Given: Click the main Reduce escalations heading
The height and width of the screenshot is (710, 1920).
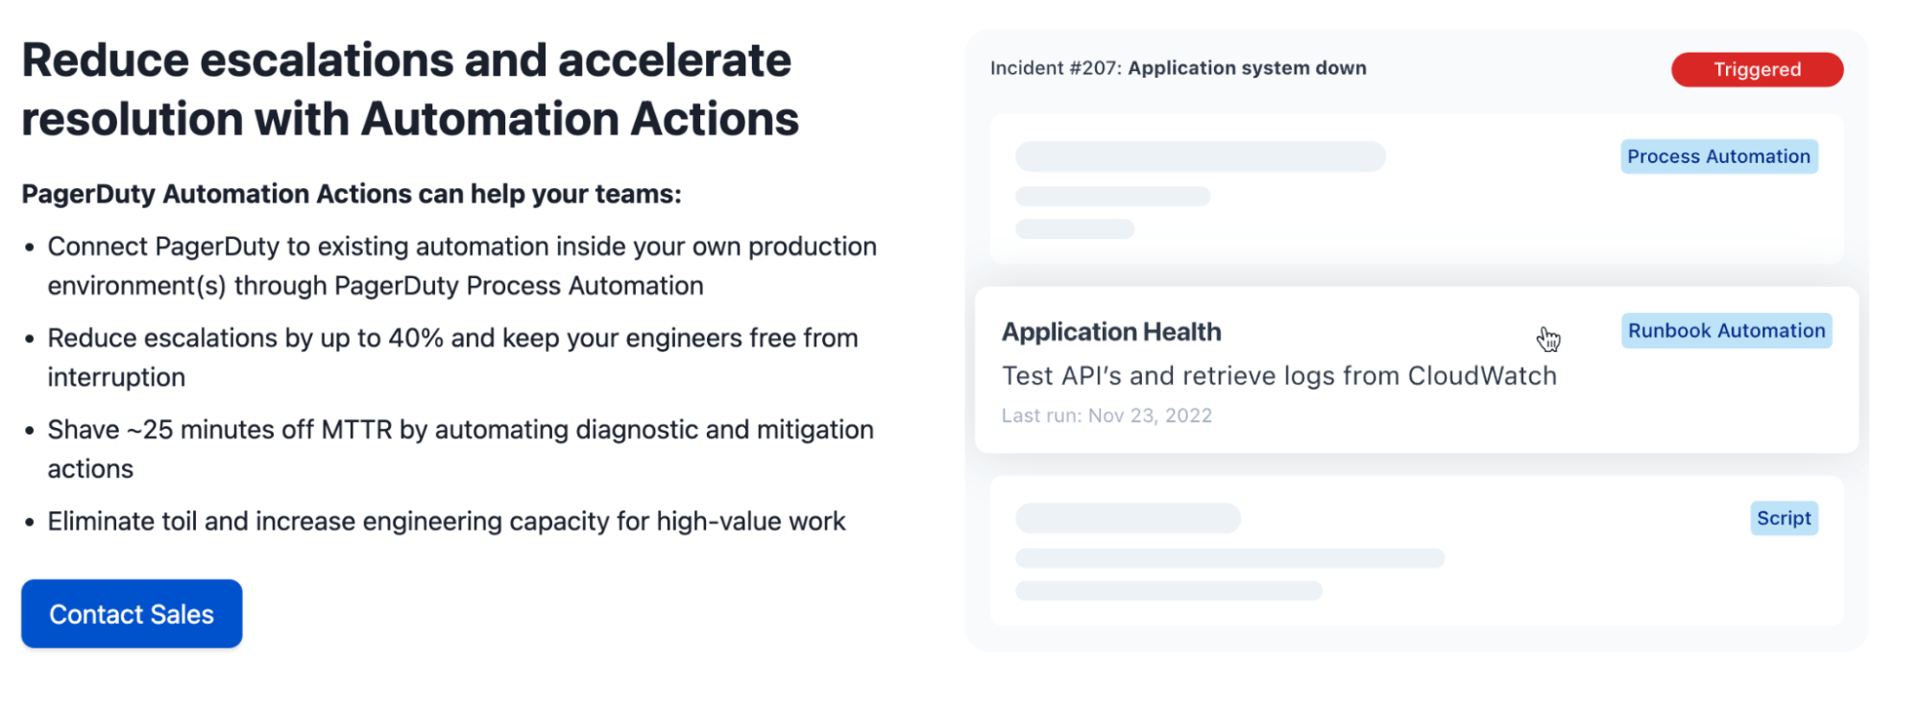Looking at the screenshot, I should click(x=410, y=90).
